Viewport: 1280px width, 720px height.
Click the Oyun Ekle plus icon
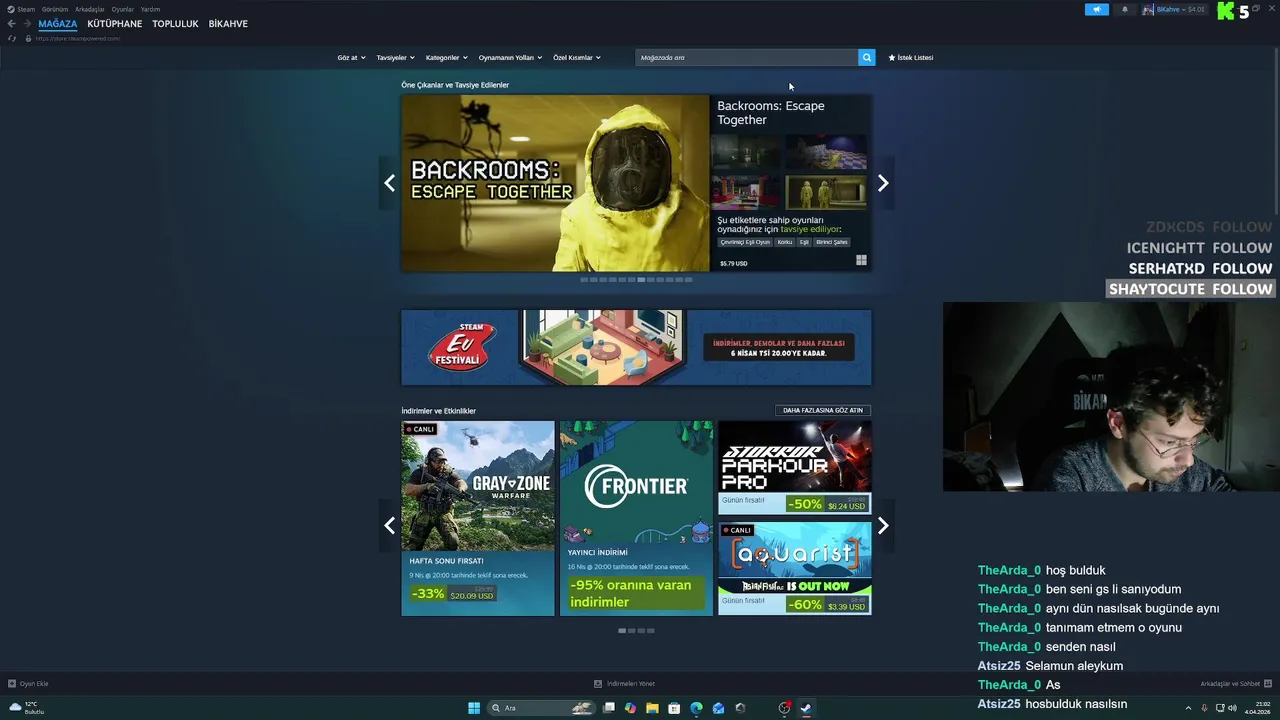pos(12,684)
